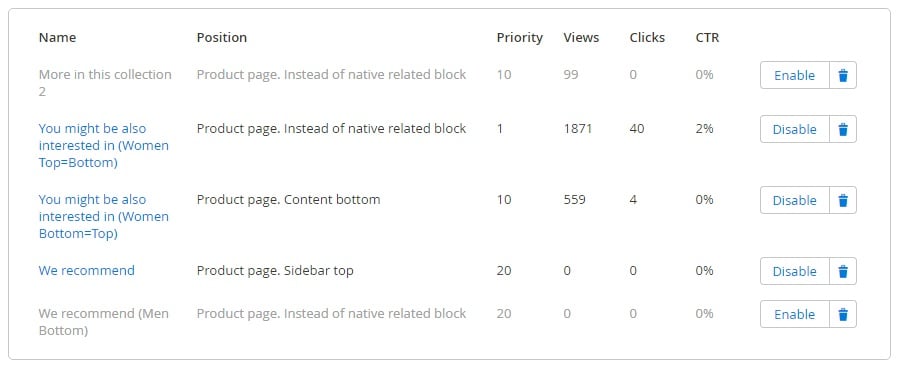The width and height of the screenshot is (901, 369).
Task: Disable the Women Top=Bottom block
Action: 795,129
